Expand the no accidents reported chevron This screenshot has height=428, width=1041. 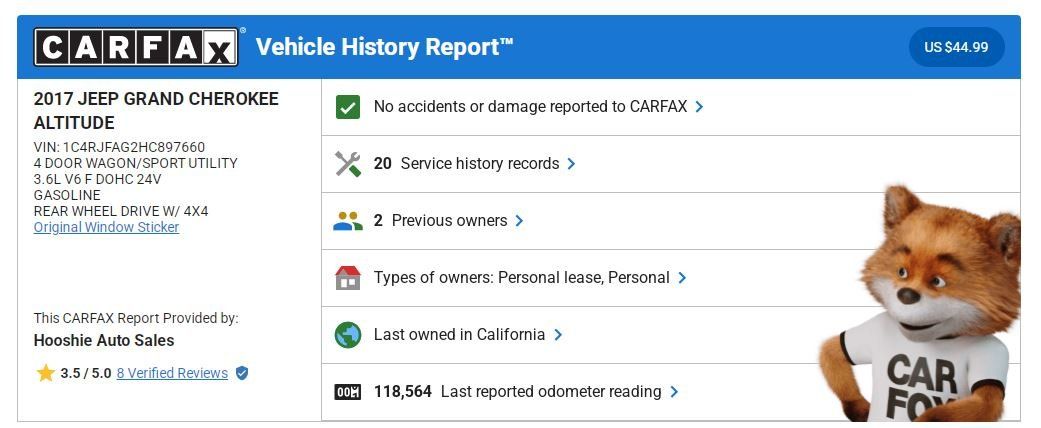point(699,107)
